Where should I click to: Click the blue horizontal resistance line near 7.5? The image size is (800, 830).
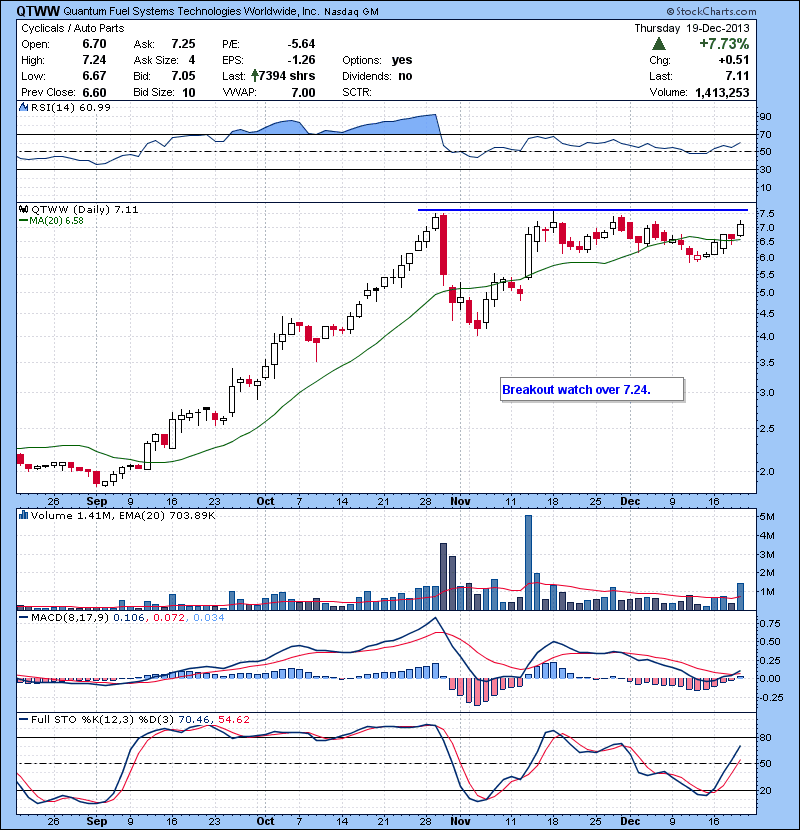582,210
